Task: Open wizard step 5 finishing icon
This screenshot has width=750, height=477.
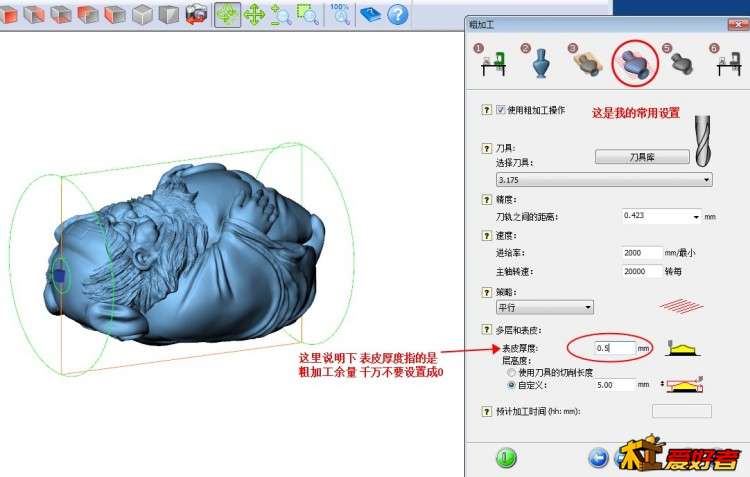Action: pos(681,64)
